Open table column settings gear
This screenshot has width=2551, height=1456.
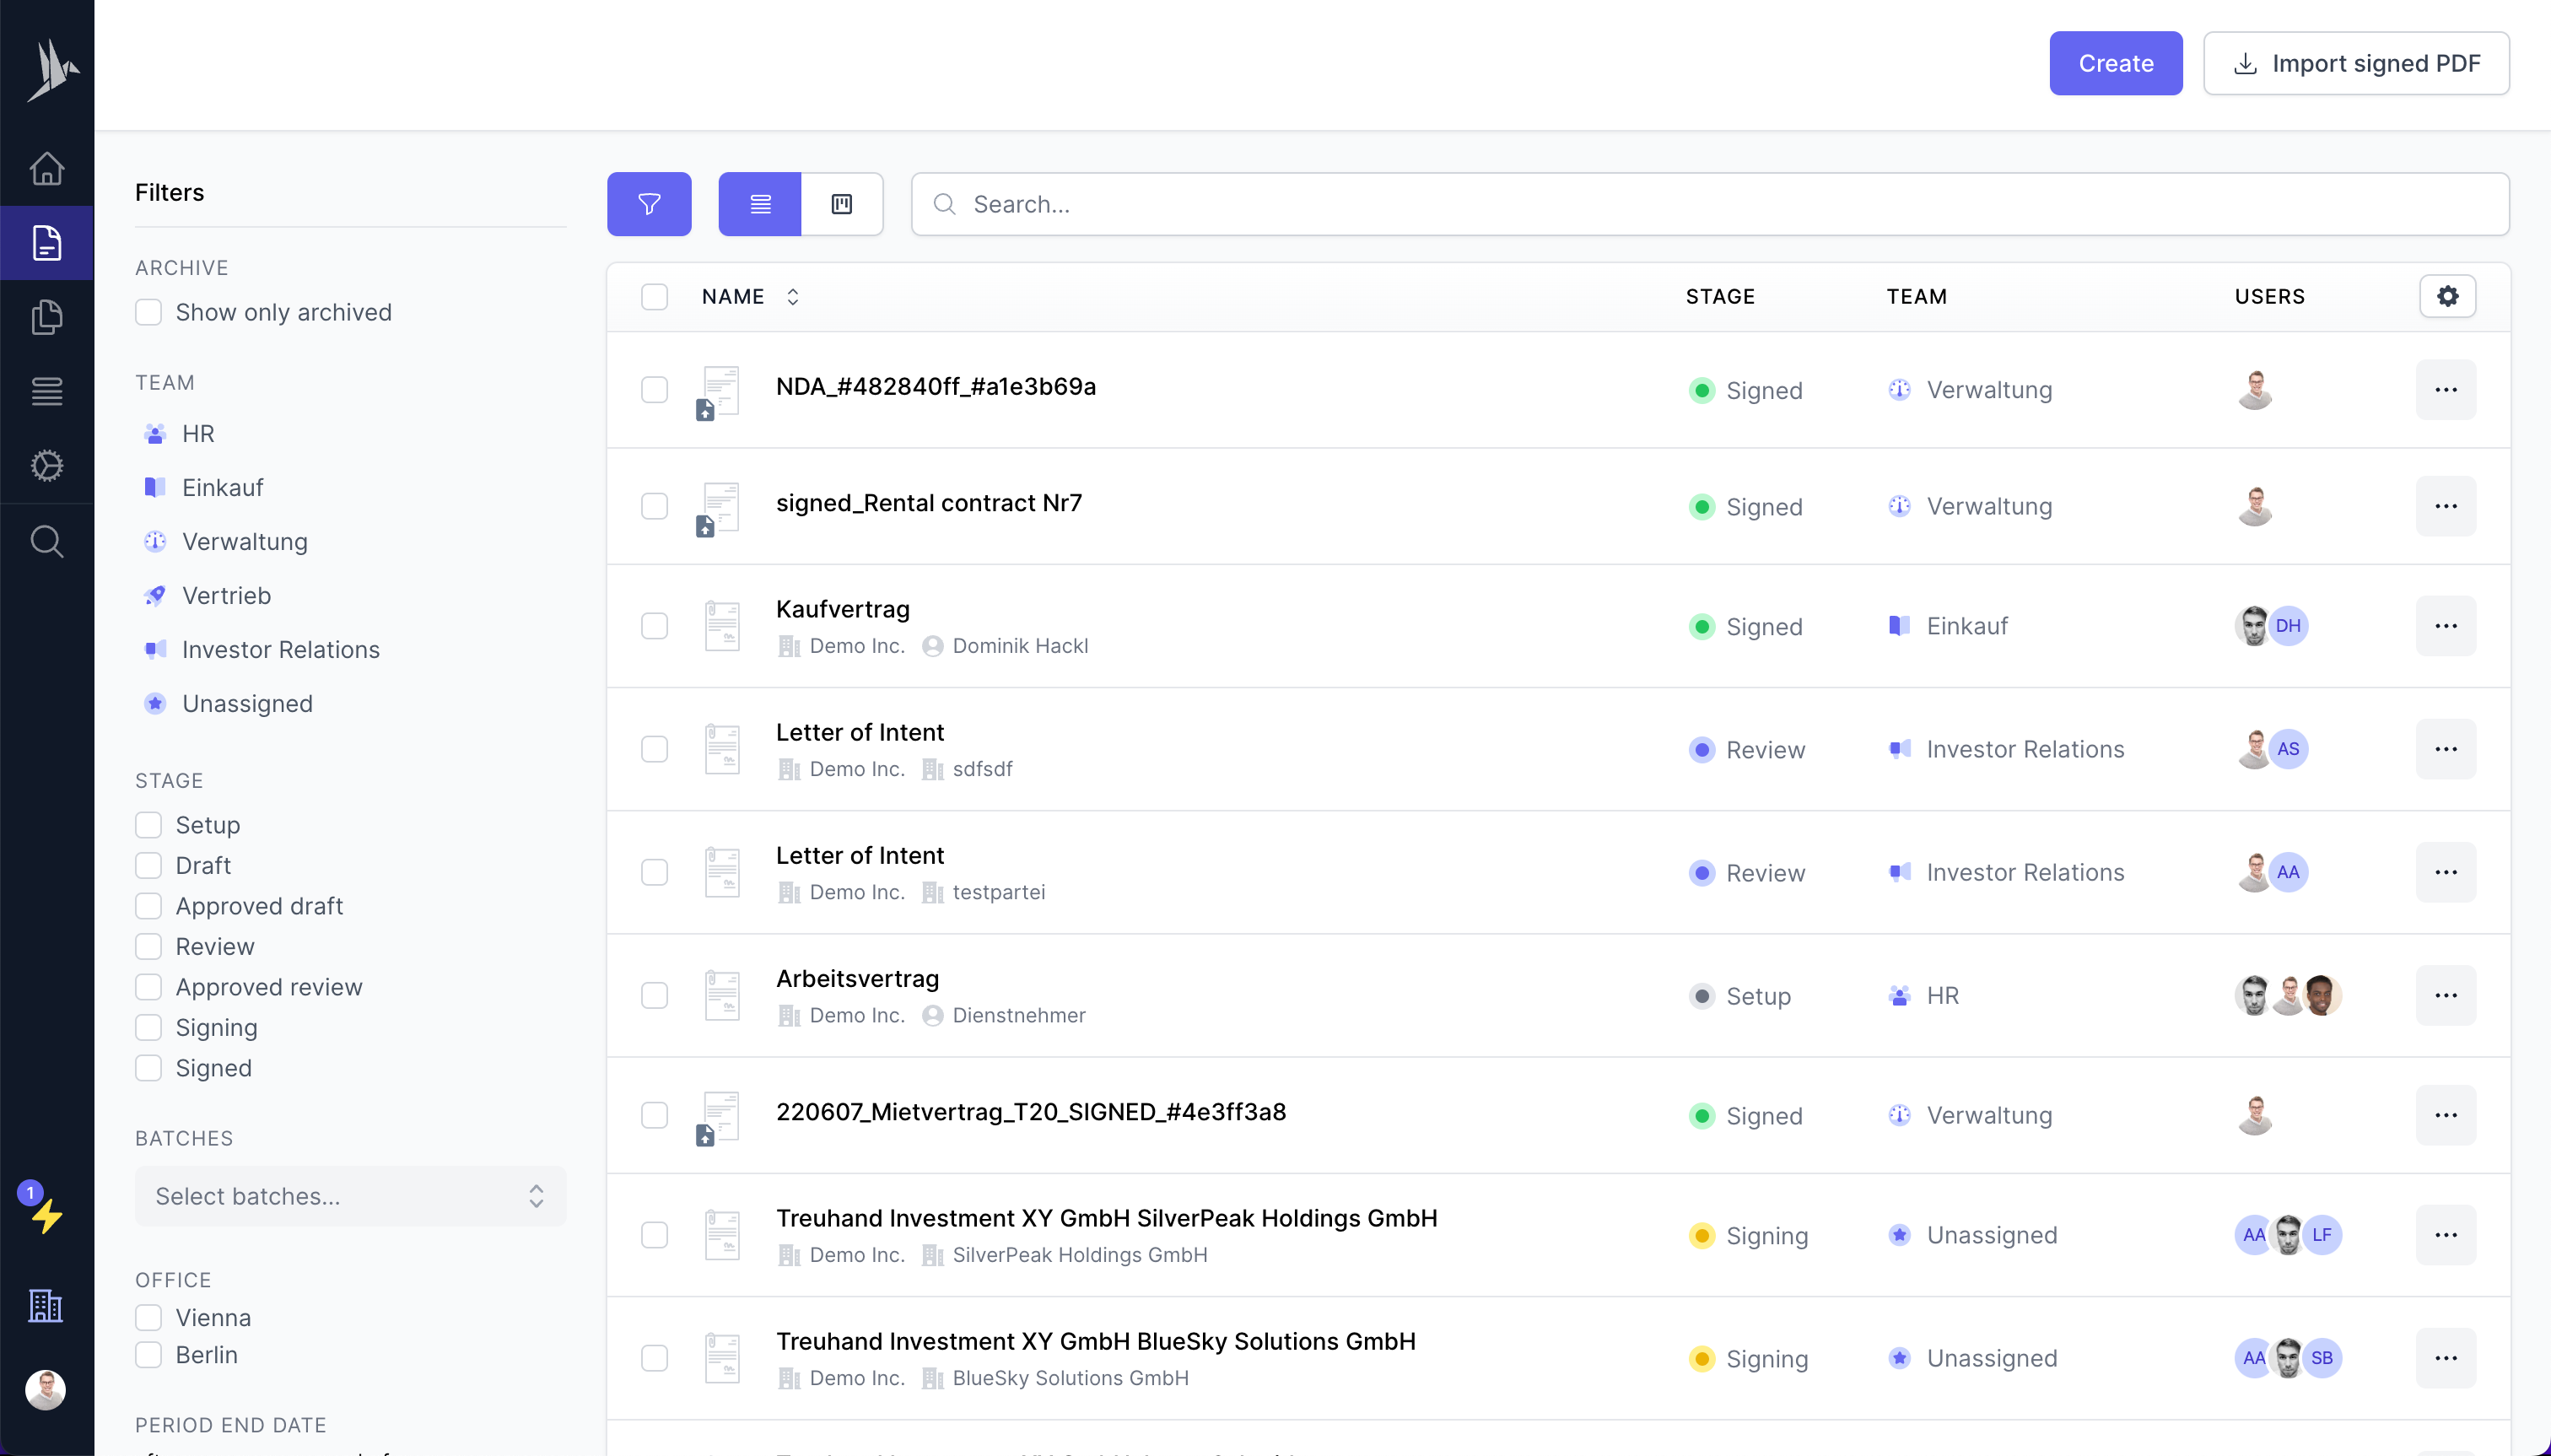tap(2447, 296)
